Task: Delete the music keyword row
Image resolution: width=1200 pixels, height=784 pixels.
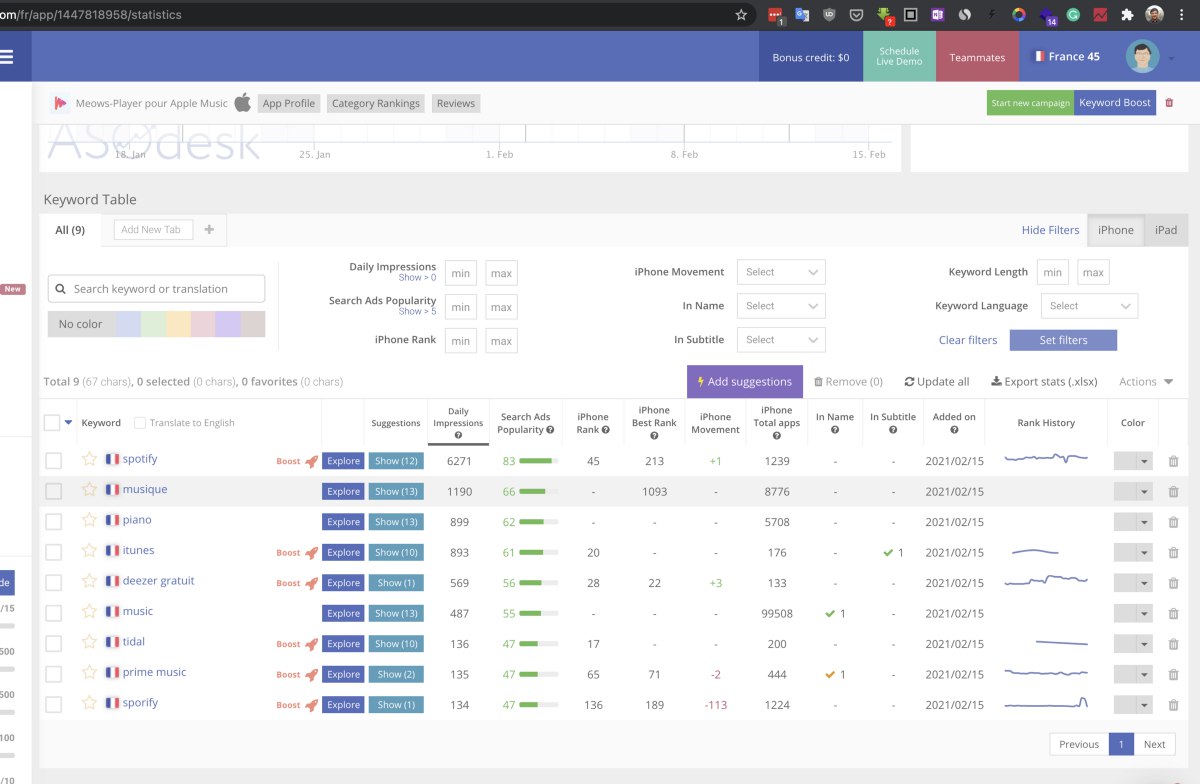Action: point(1173,613)
